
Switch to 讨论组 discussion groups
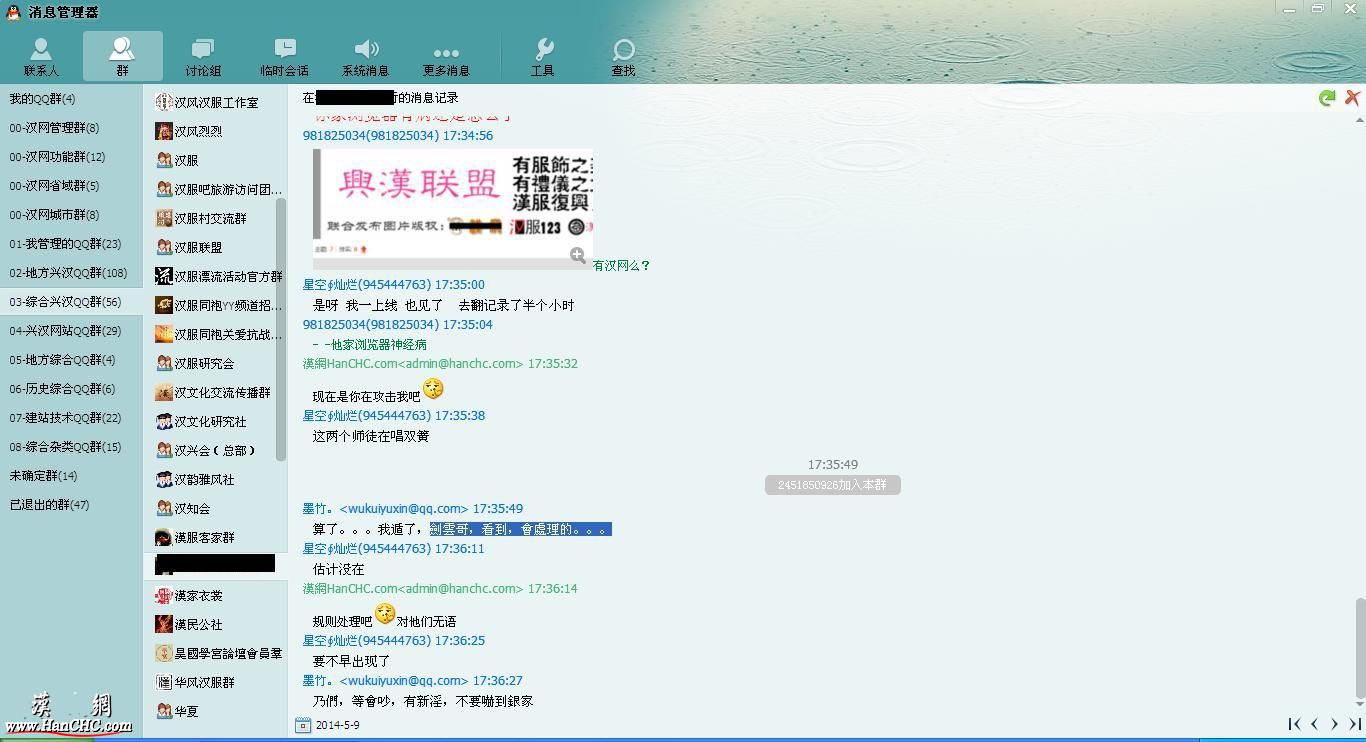[203, 57]
